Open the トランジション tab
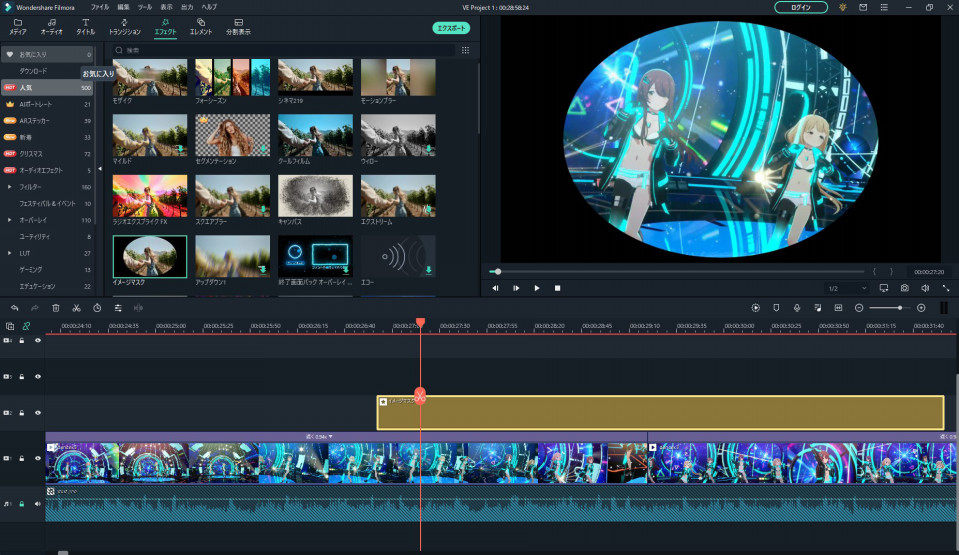Viewport: 959px width, 555px height. coord(125,27)
